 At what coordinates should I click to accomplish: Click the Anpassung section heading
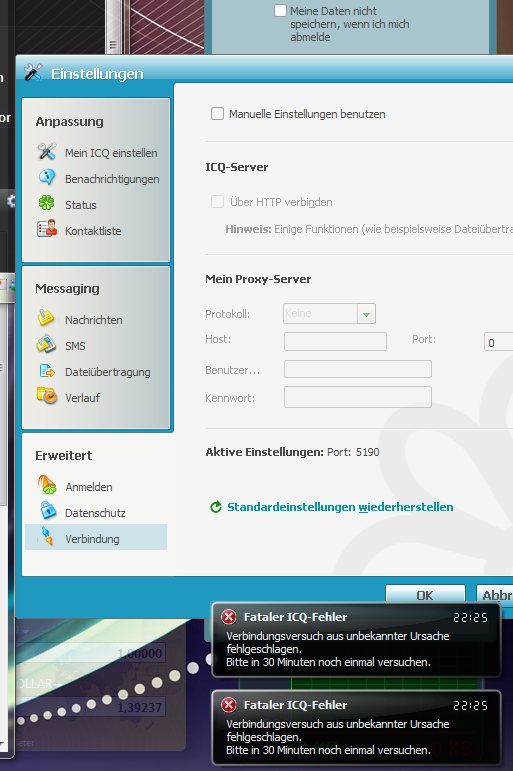coord(69,121)
